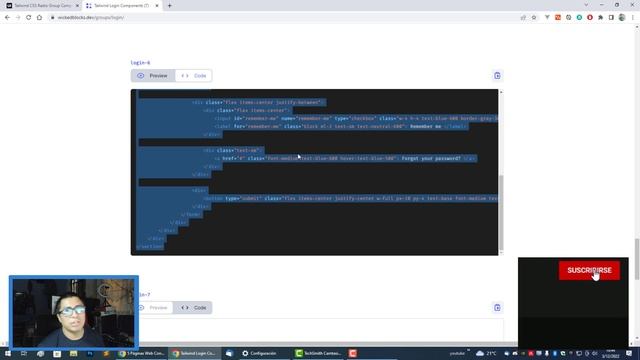Image resolution: width=640 pixels, height=360 pixels.
Task: Open a new browser tab
Action: coord(169,6)
